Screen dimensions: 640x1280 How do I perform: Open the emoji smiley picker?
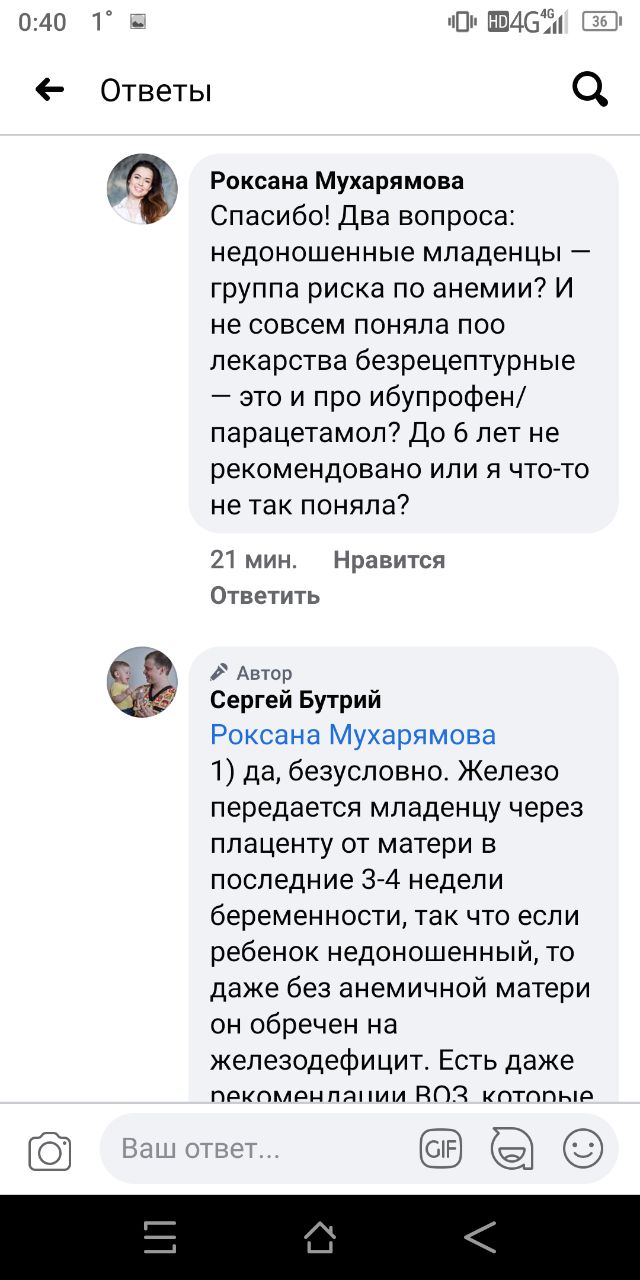[583, 1149]
